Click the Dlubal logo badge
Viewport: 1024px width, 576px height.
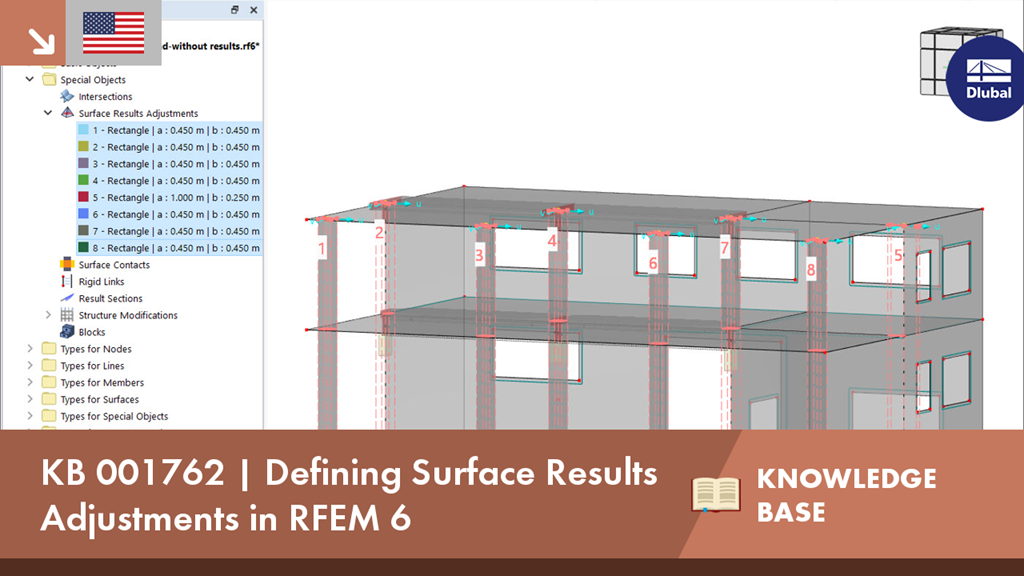986,78
